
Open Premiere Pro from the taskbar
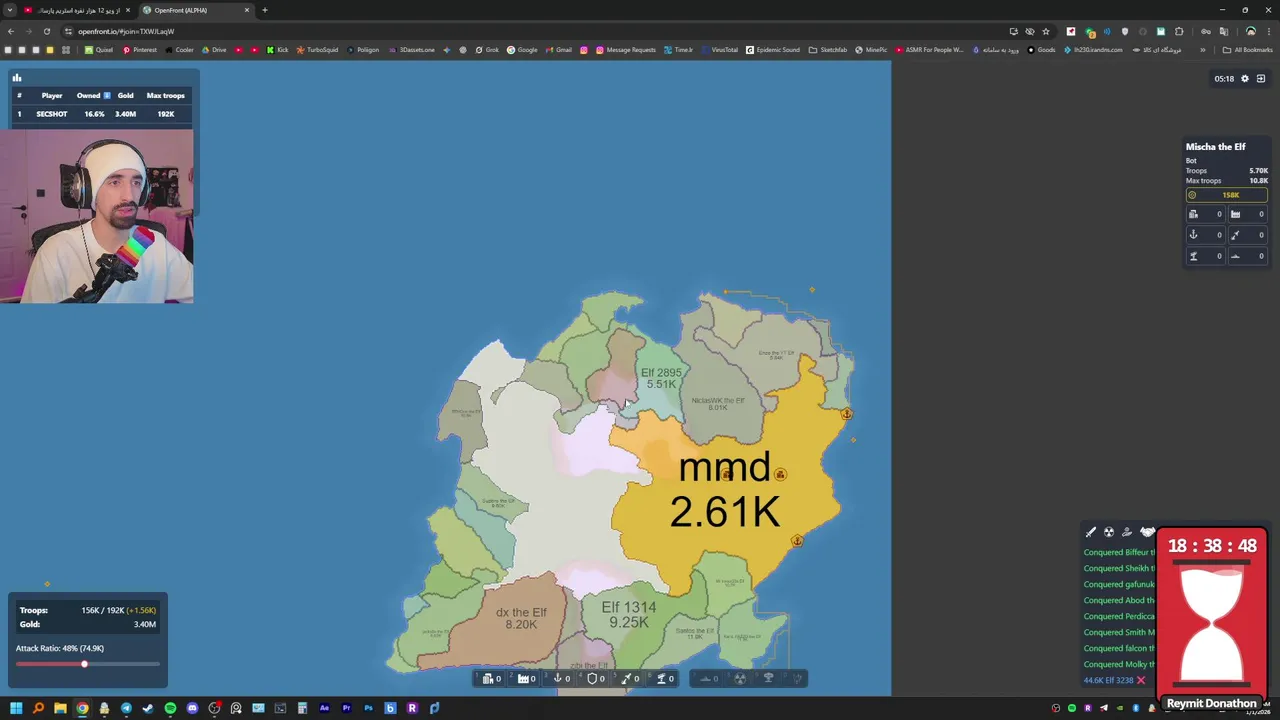346,708
